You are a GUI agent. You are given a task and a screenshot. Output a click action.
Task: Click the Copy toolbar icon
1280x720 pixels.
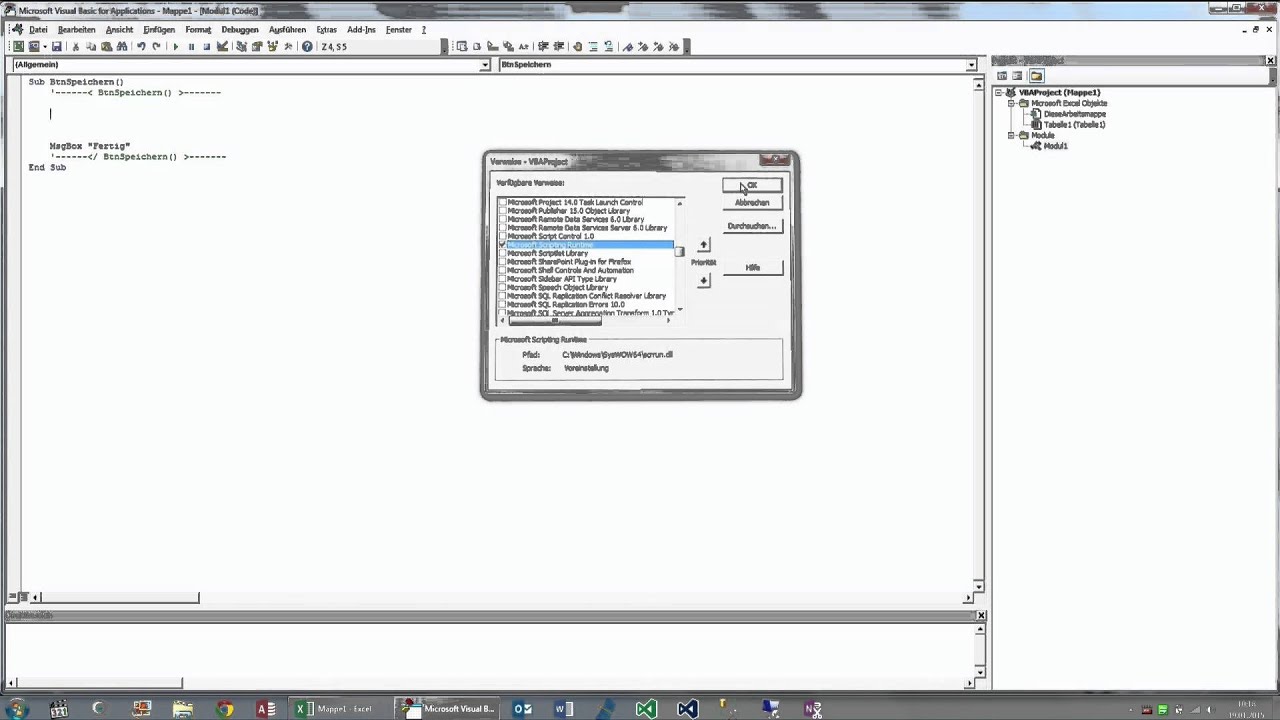[x=90, y=46]
